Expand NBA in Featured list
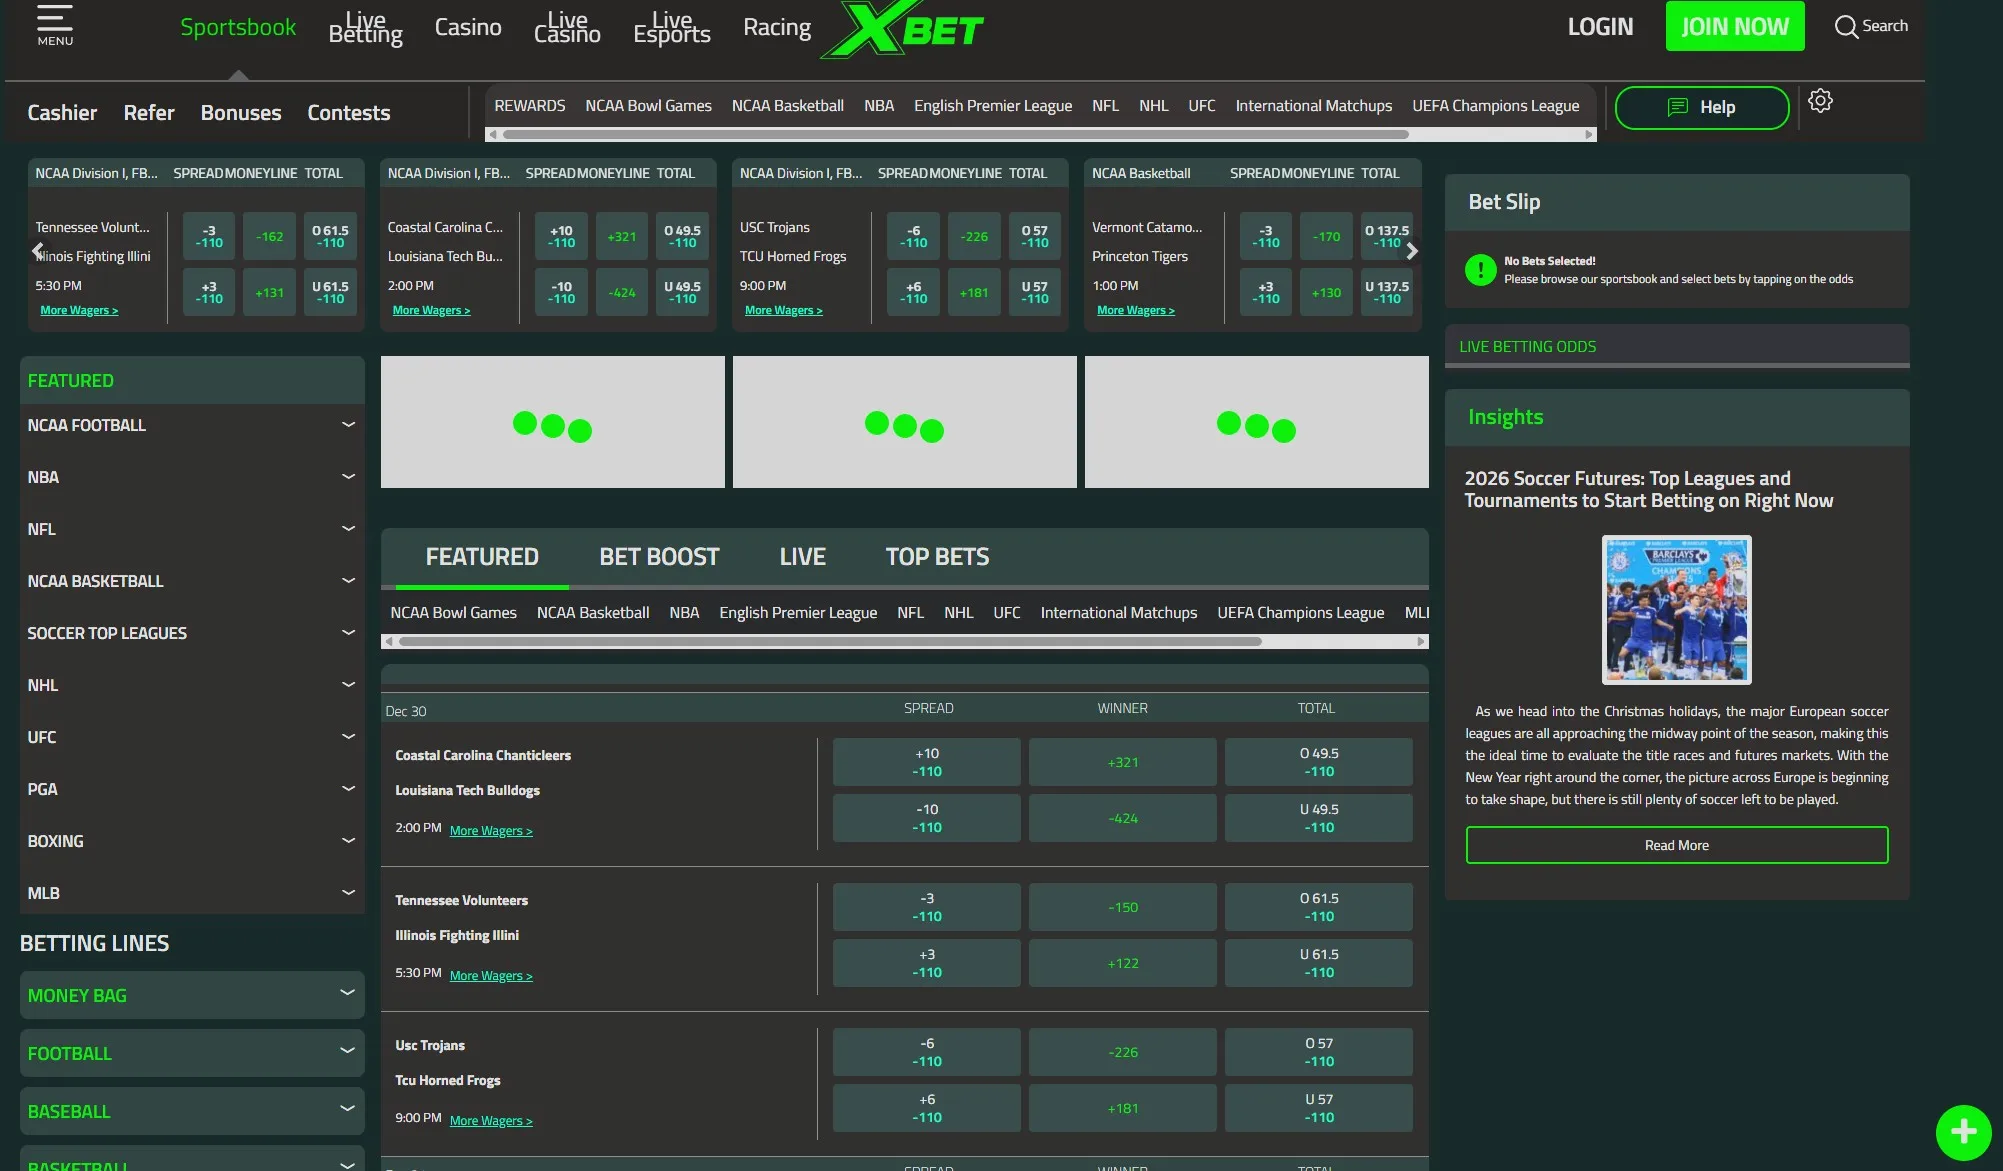This screenshot has height=1171, width=2003. coord(192,477)
